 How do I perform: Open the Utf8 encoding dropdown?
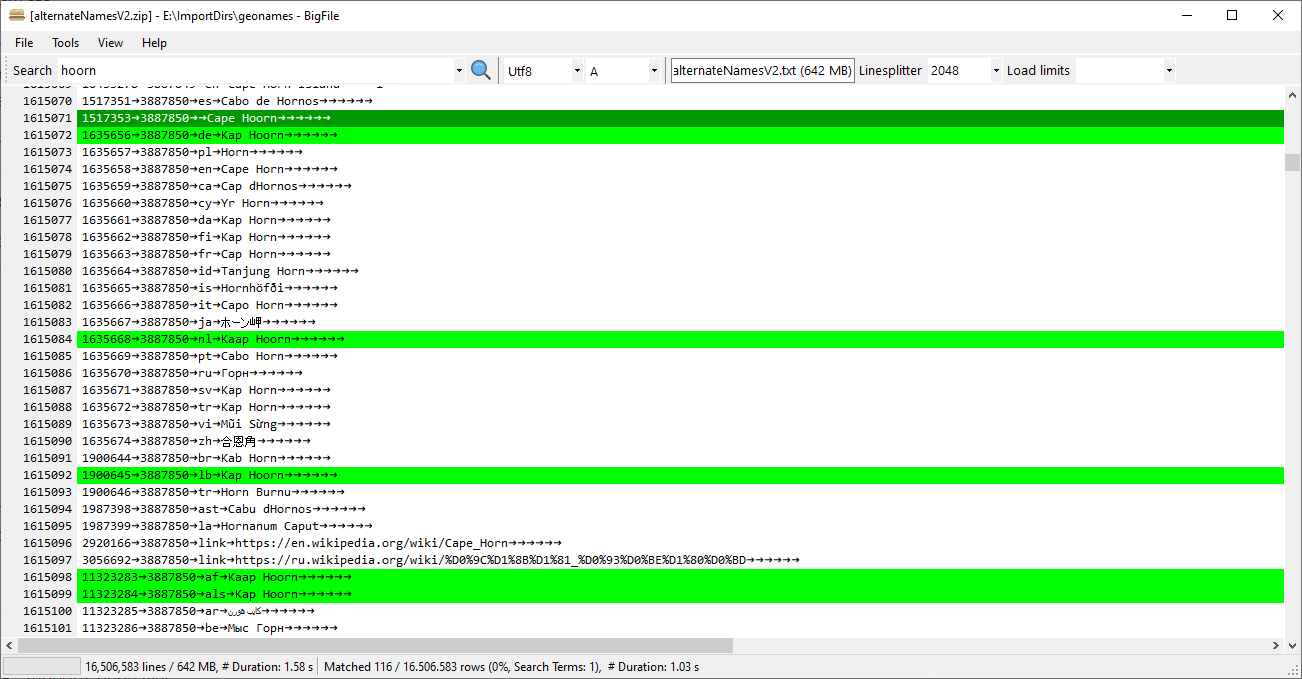(x=577, y=70)
